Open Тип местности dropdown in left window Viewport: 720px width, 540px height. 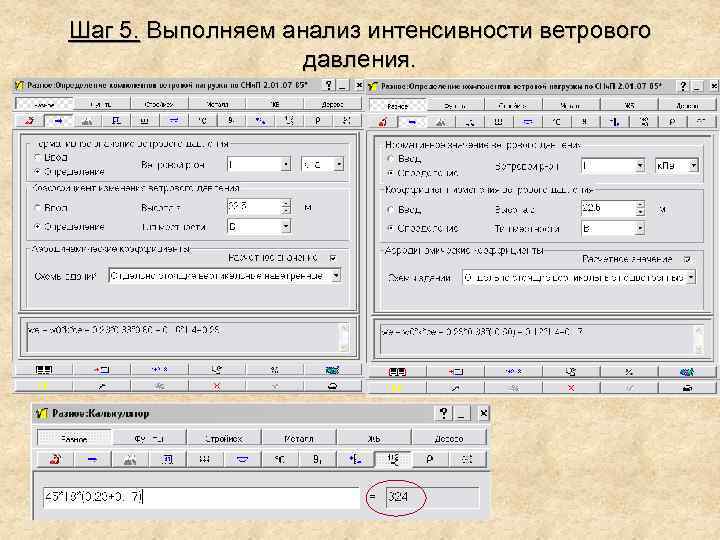286,226
